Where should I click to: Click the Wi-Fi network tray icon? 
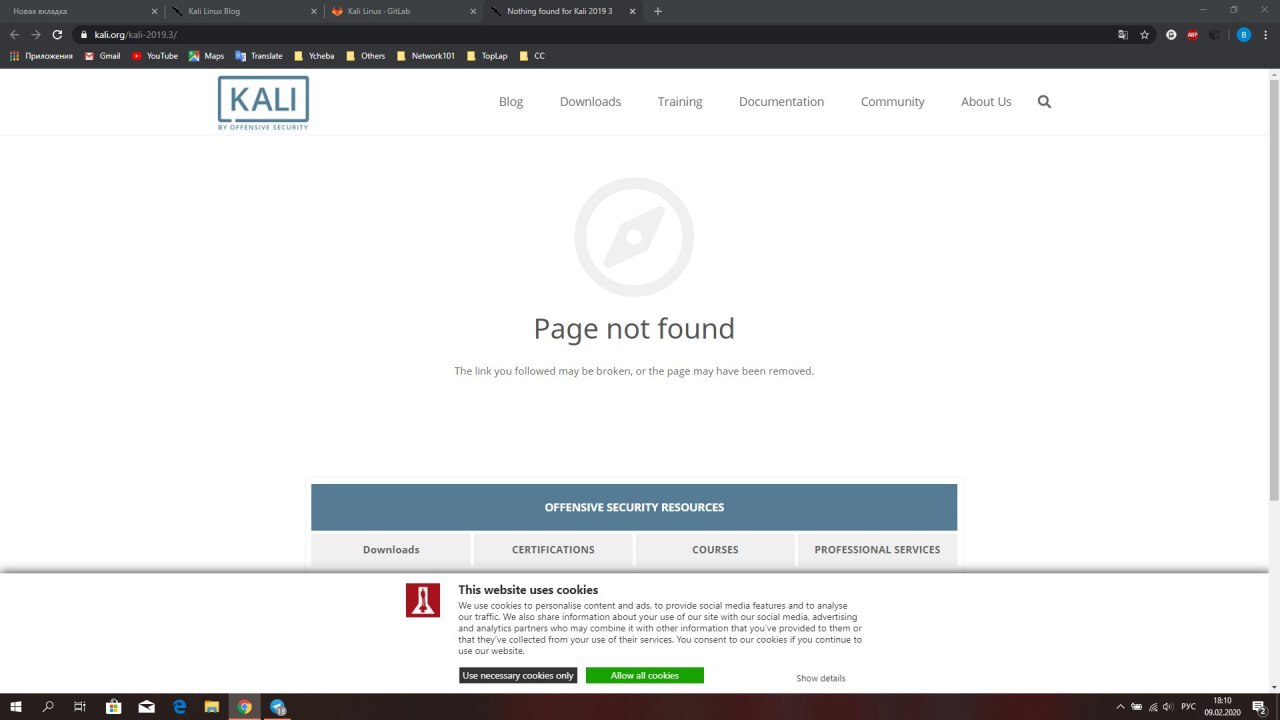1152,707
